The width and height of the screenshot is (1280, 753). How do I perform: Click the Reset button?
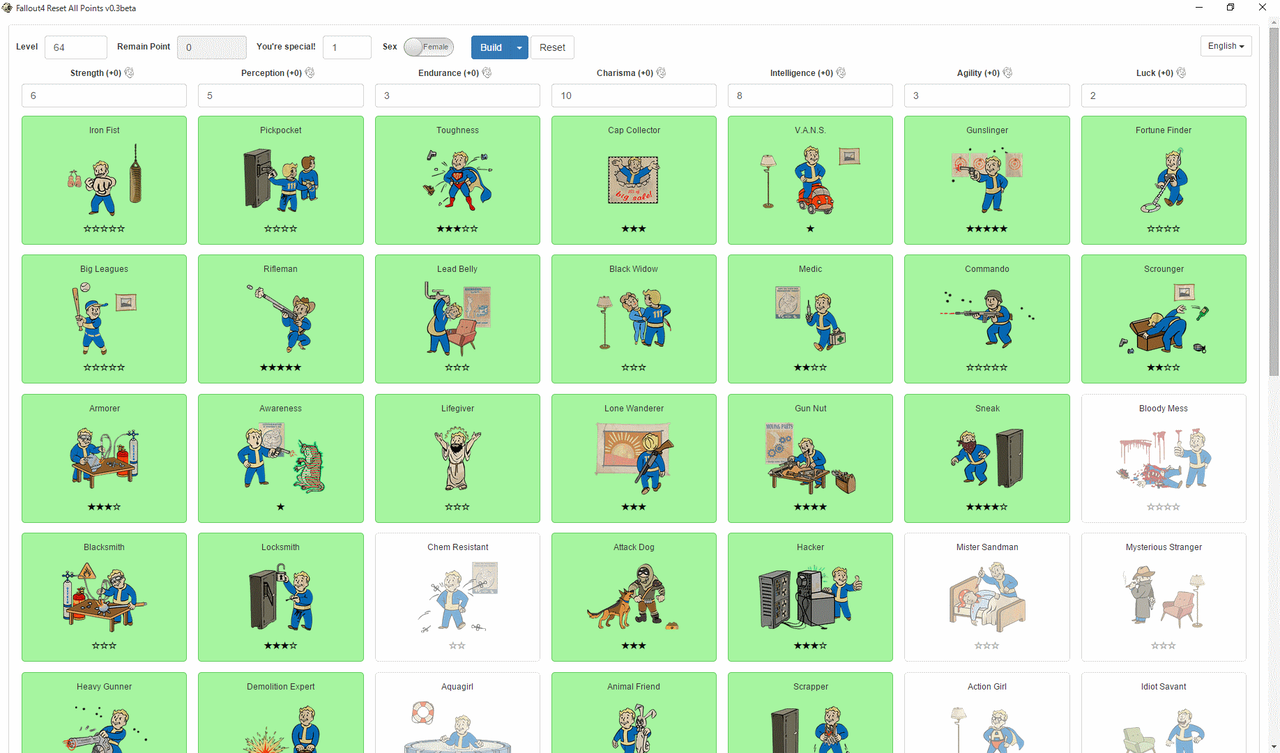coord(552,47)
